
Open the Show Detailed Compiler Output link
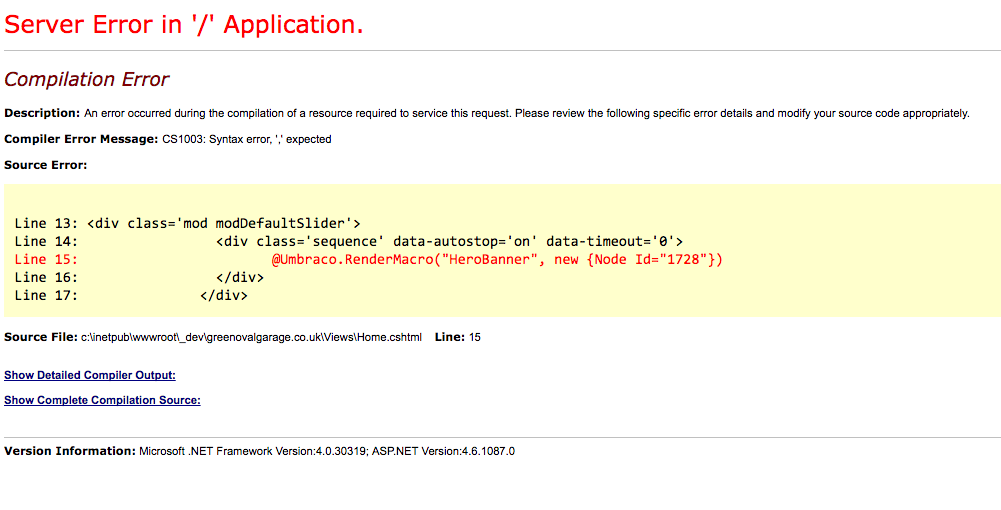click(90, 375)
